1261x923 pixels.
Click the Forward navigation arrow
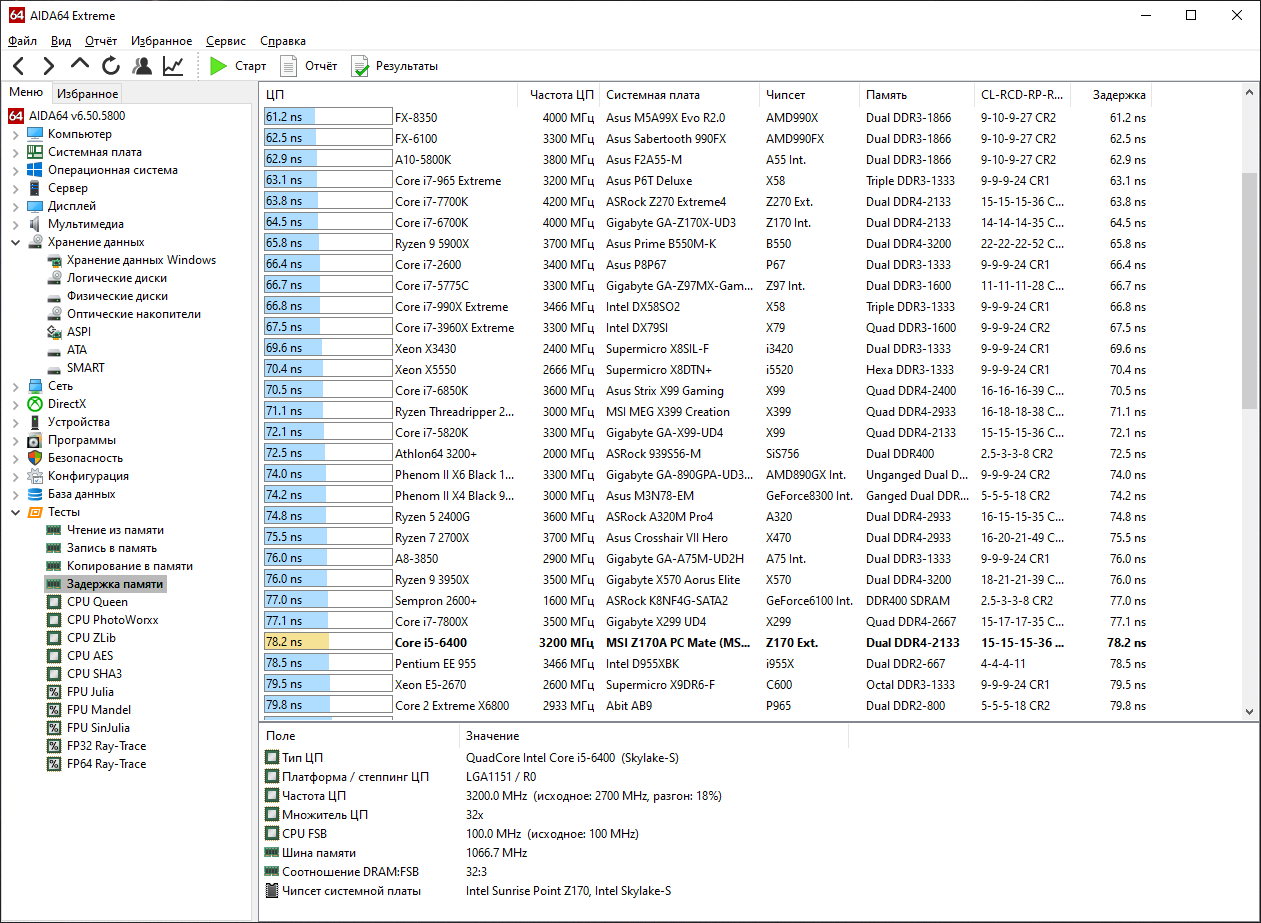tap(48, 66)
